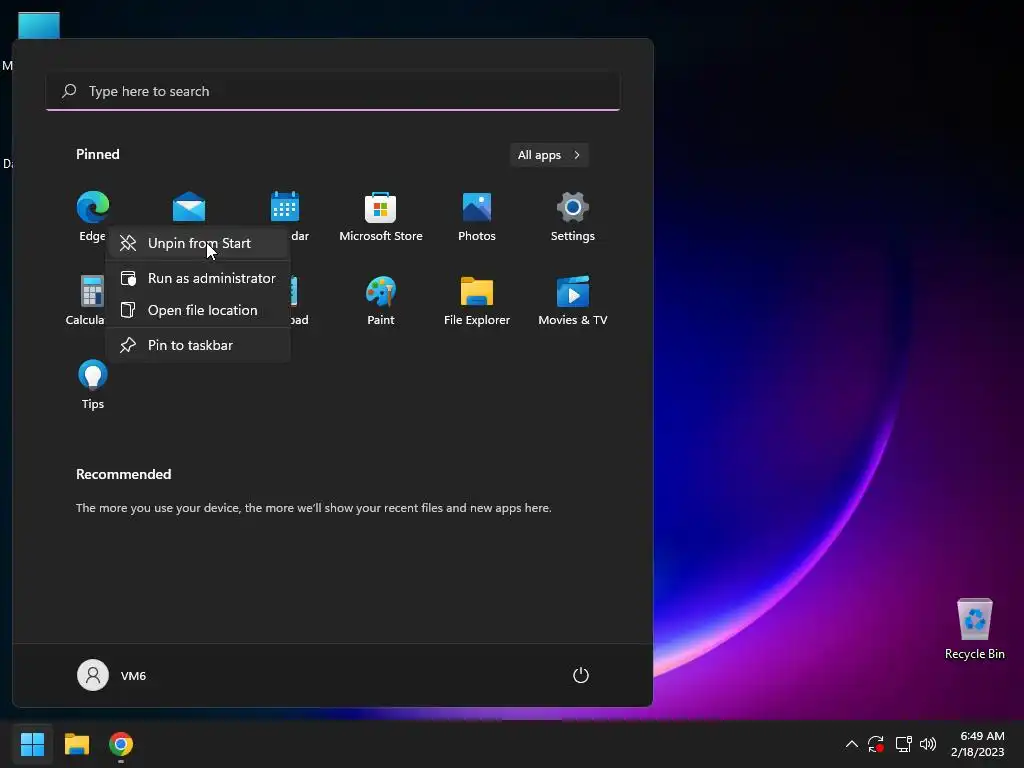Select the blue desktop icon at top left
Viewport: 1024px width, 768px height.
(39, 25)
